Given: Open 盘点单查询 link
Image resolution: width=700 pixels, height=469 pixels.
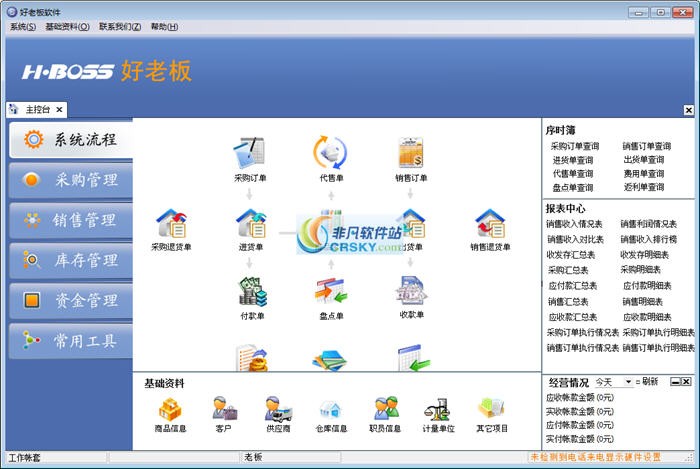Looking at the screenshot, I should point(573,187).
